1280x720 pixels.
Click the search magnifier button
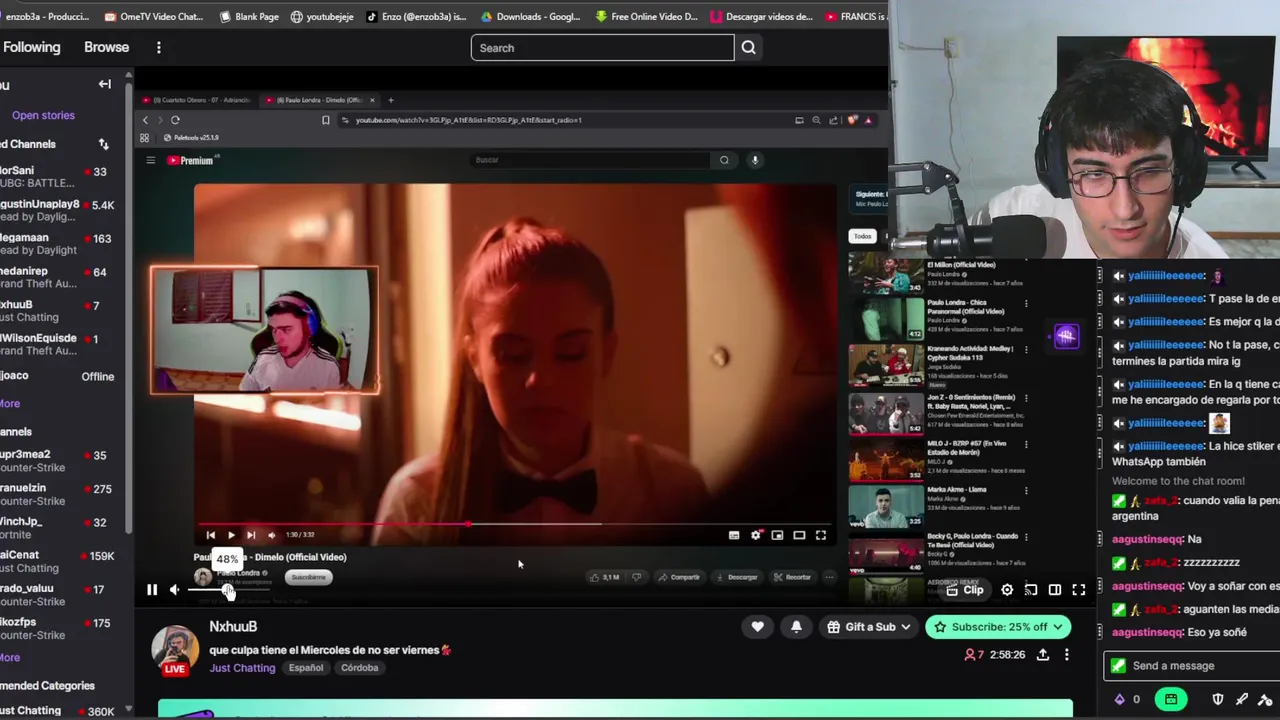tap(748, 47)
